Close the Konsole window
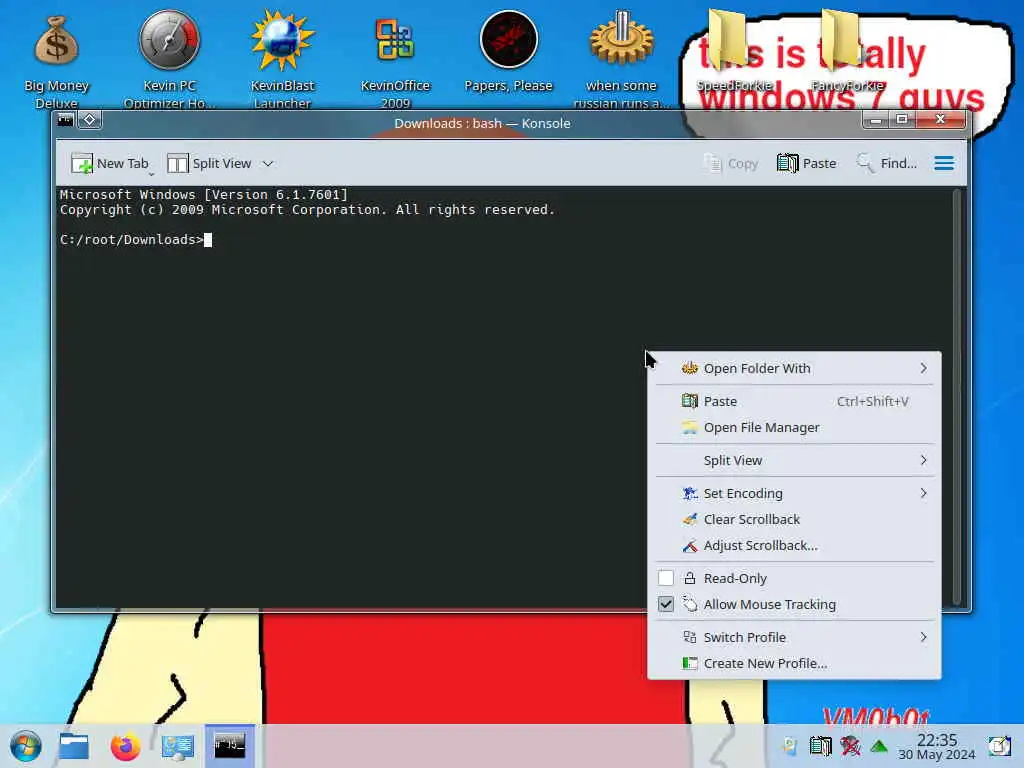 tap(940, 120)
